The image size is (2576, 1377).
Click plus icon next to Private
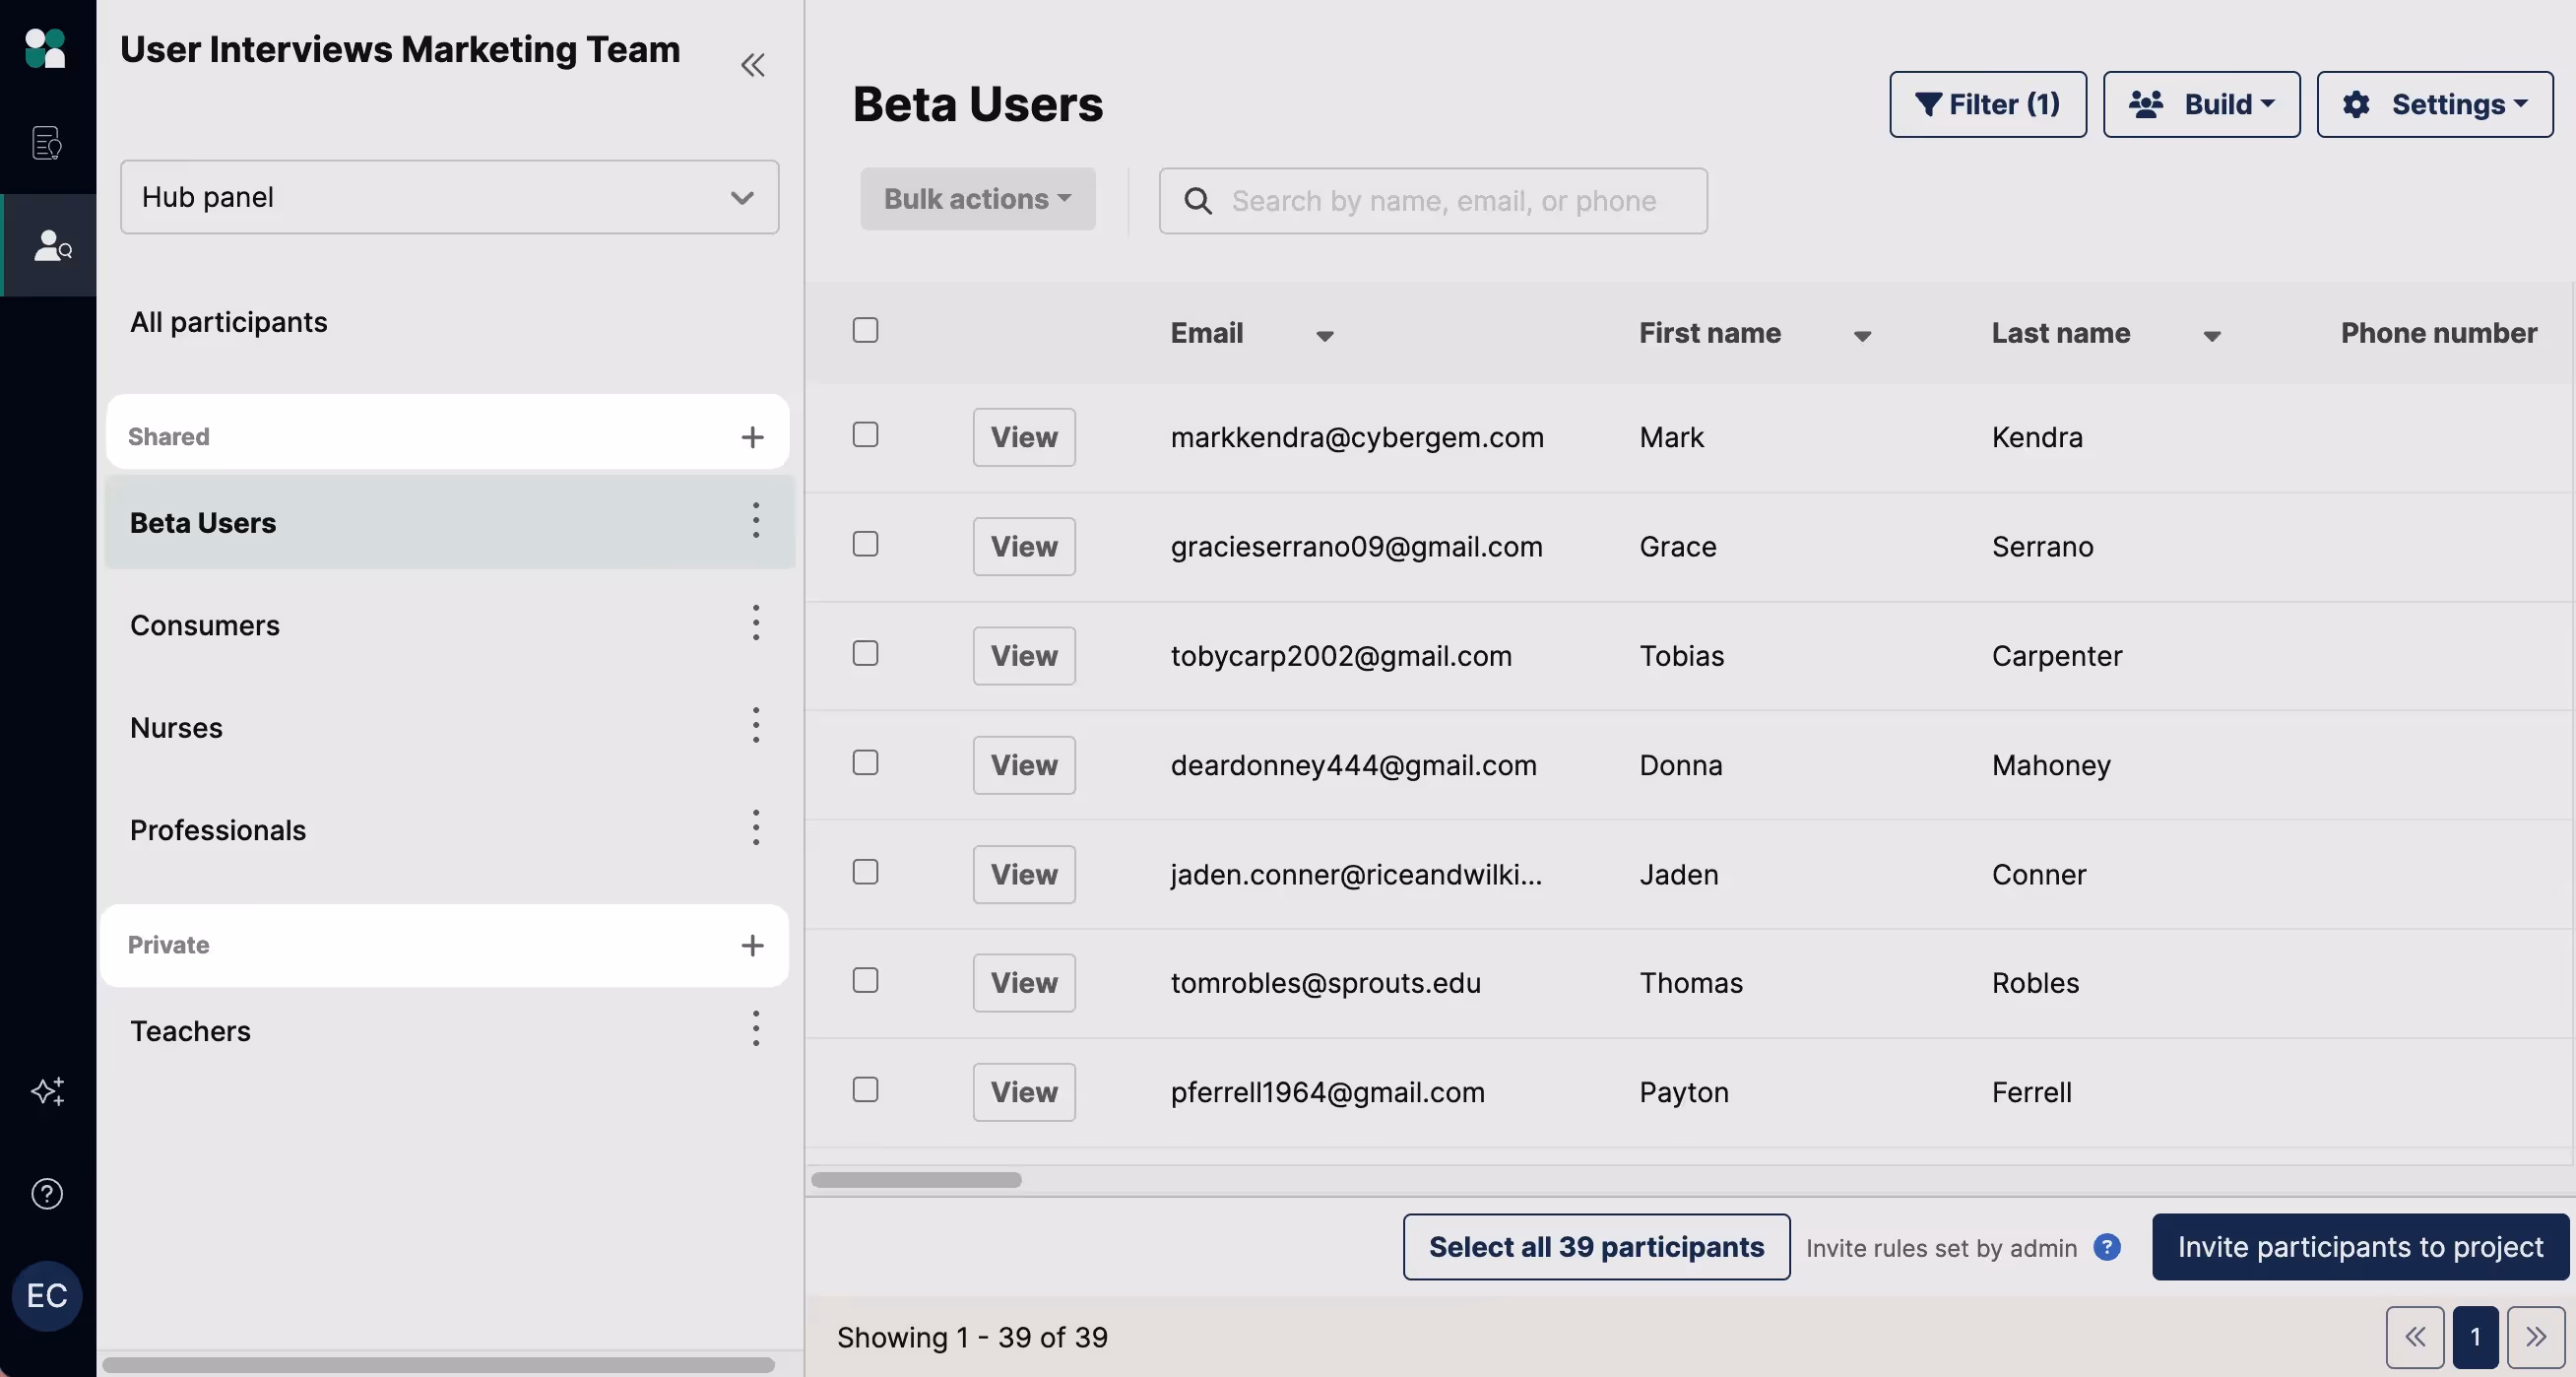[x=752, y=945]
